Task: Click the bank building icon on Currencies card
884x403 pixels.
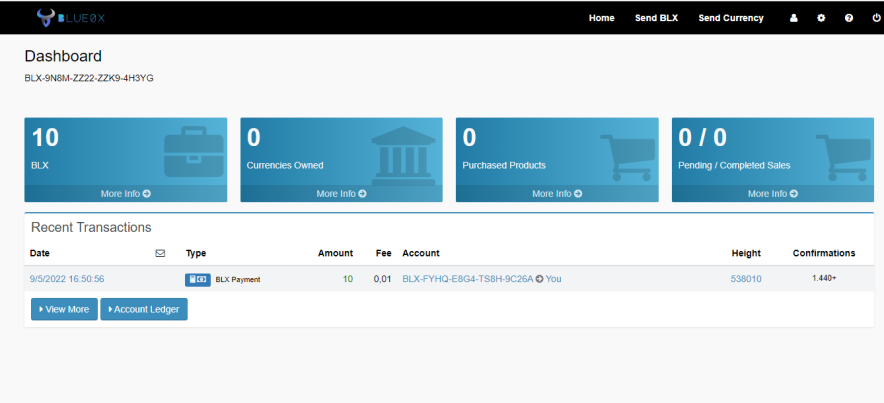Action: pos(404,156)
